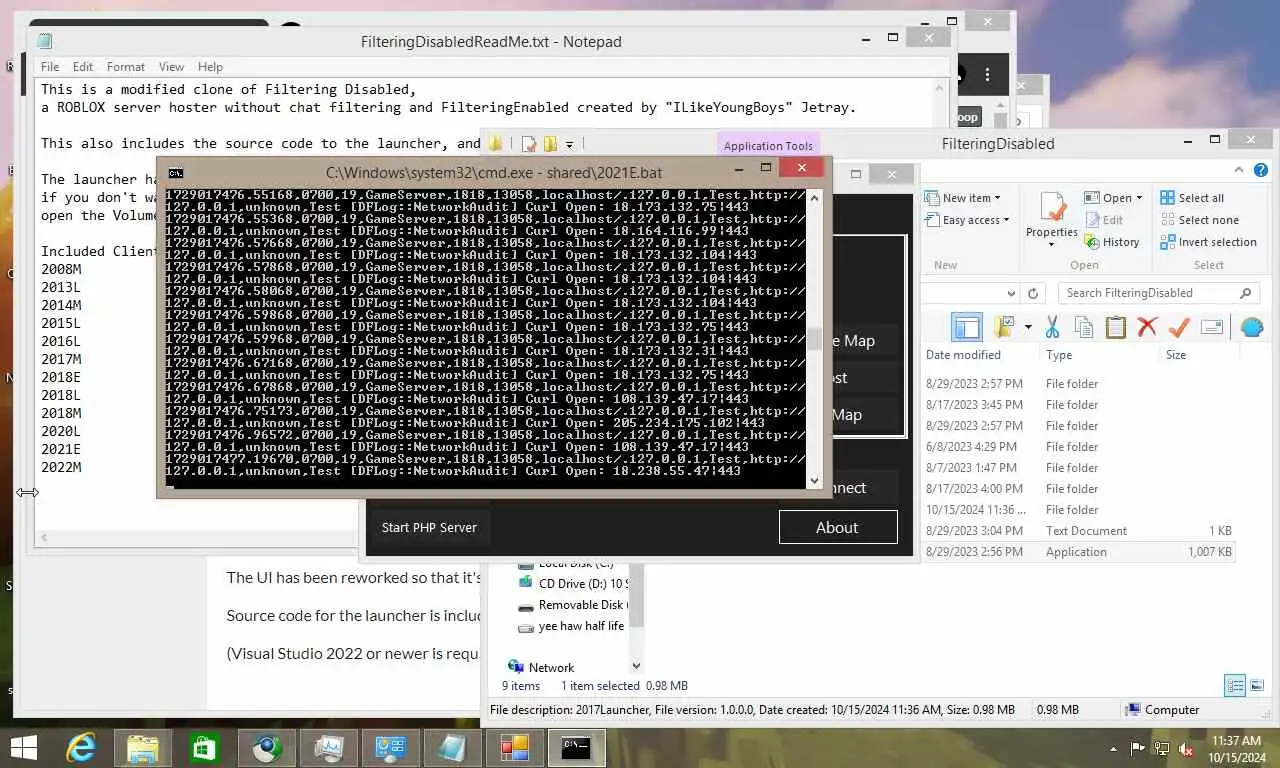This screenshot has width=1280, height=768.
Task: Toggle the preview pane layout icon
Action: [x=966, y=327]
